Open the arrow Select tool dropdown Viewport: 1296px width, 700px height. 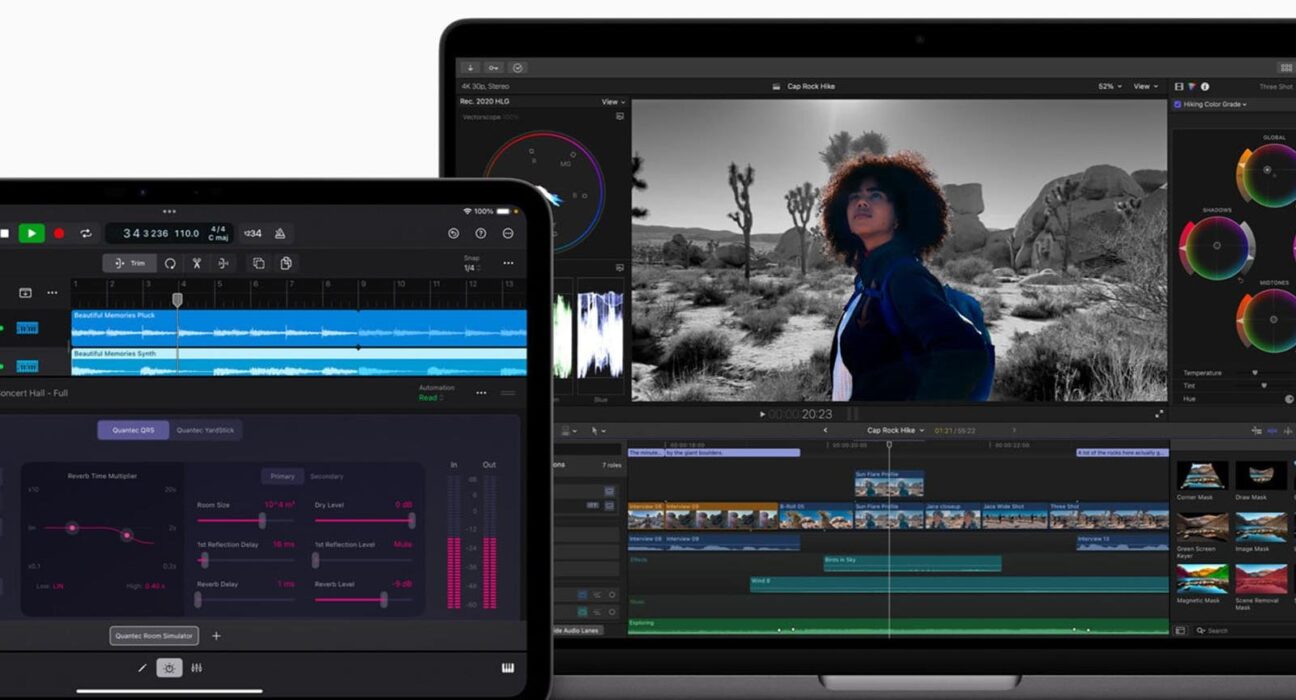(x=599, y=431)
